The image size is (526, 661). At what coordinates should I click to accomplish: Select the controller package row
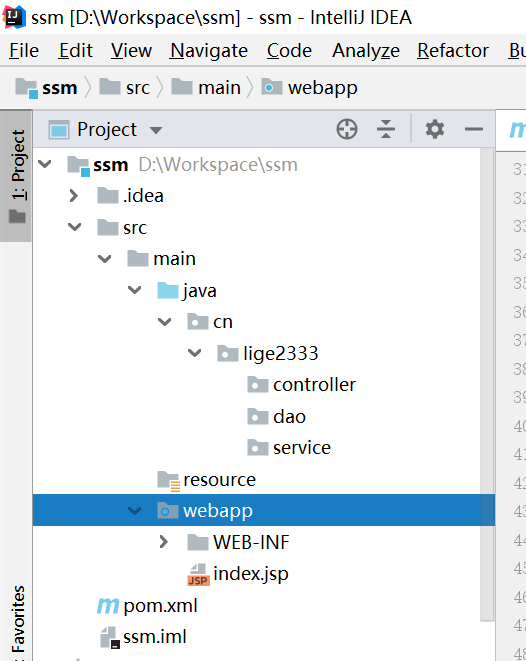(264, 384)
